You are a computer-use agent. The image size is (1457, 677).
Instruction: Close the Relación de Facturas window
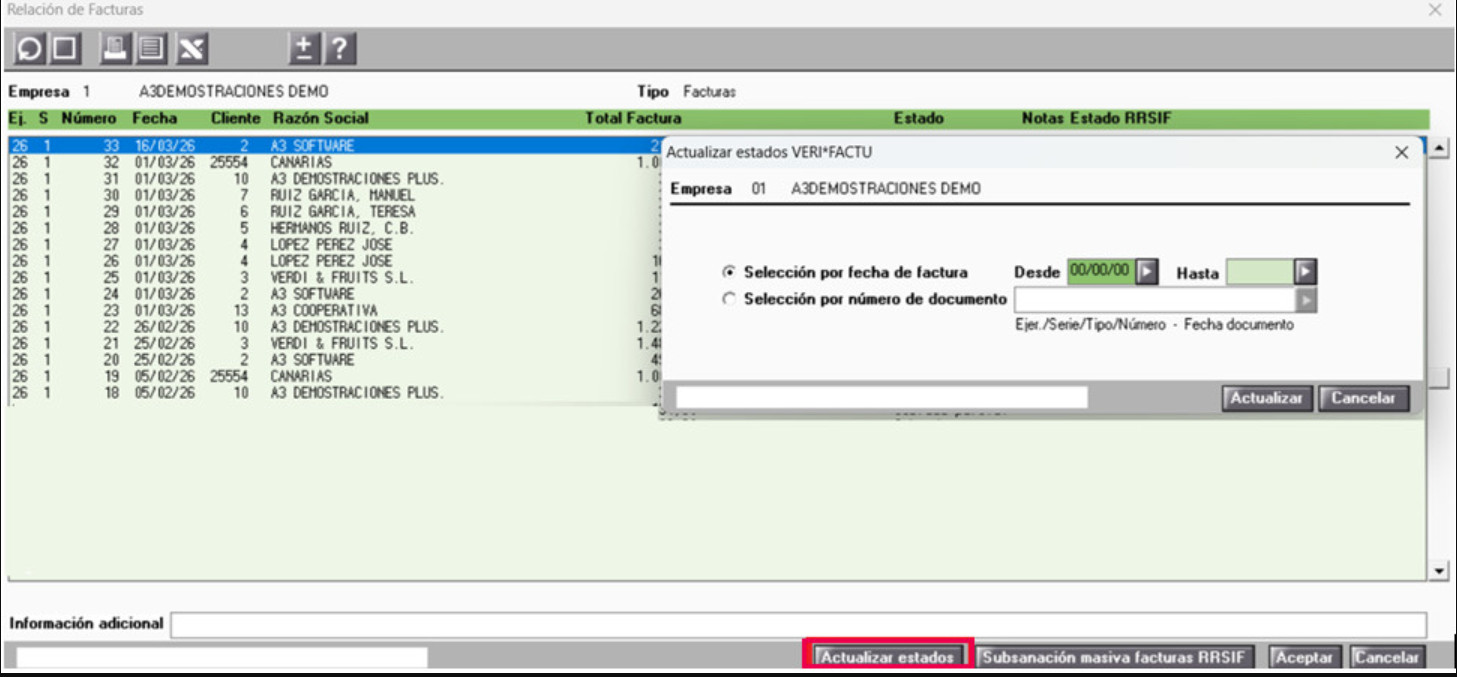pos(1434,10)
